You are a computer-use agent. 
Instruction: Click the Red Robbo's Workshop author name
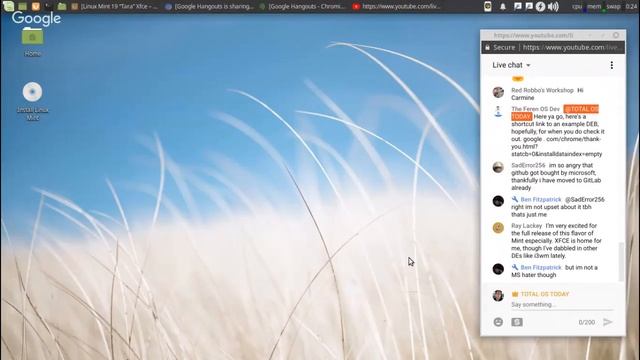[542, 90]
